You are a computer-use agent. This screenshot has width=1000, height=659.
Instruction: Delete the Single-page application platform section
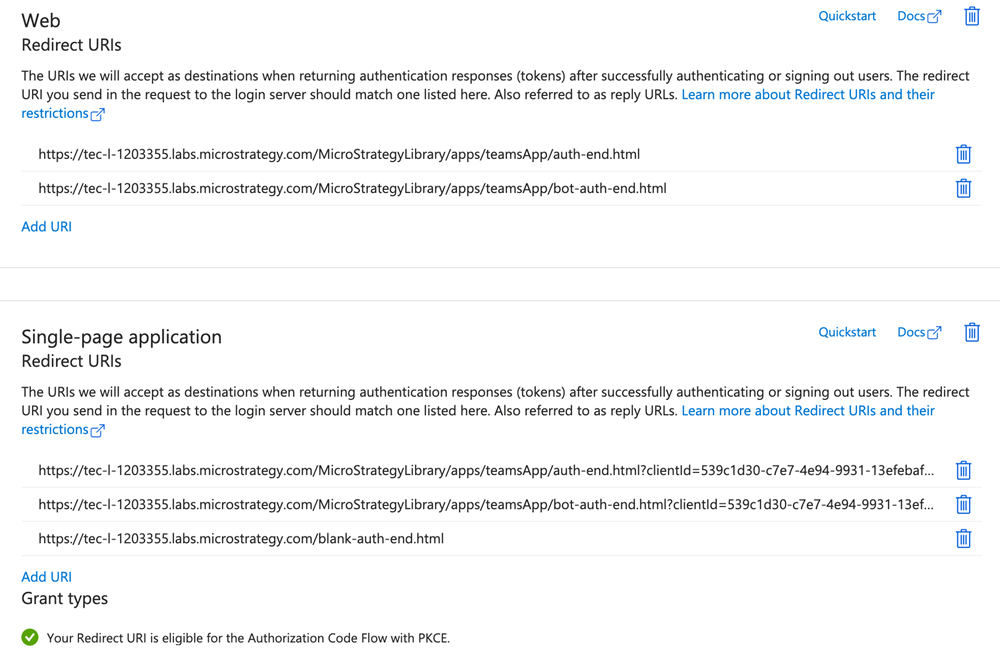click(x=971, y=332)
